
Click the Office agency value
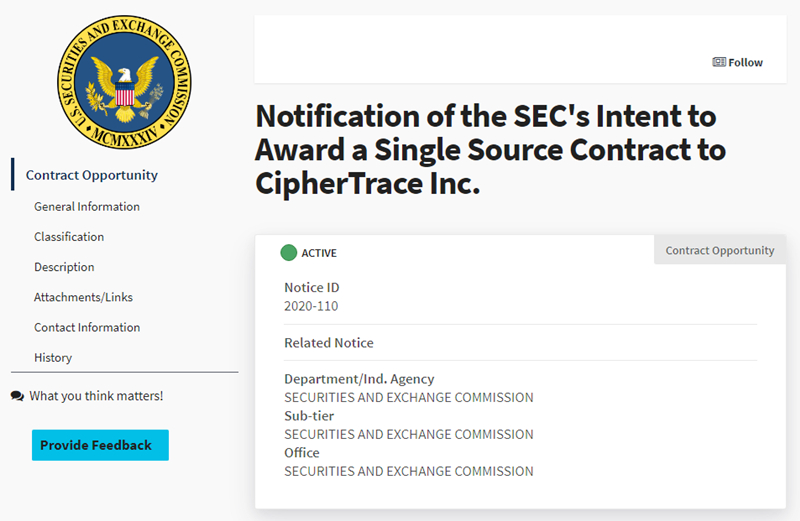[x=408, y=471]
